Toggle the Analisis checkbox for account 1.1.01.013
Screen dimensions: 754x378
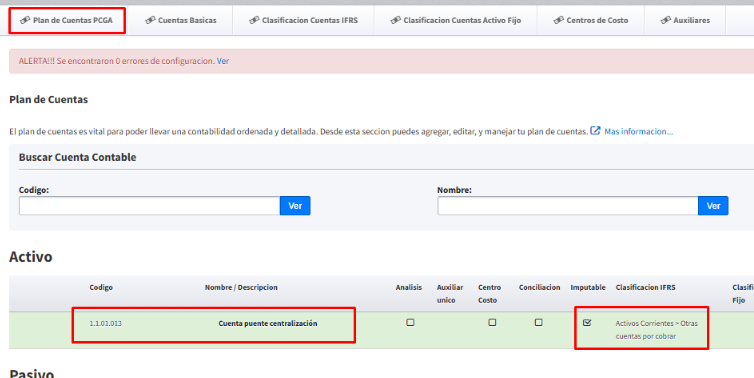point(410,323)
